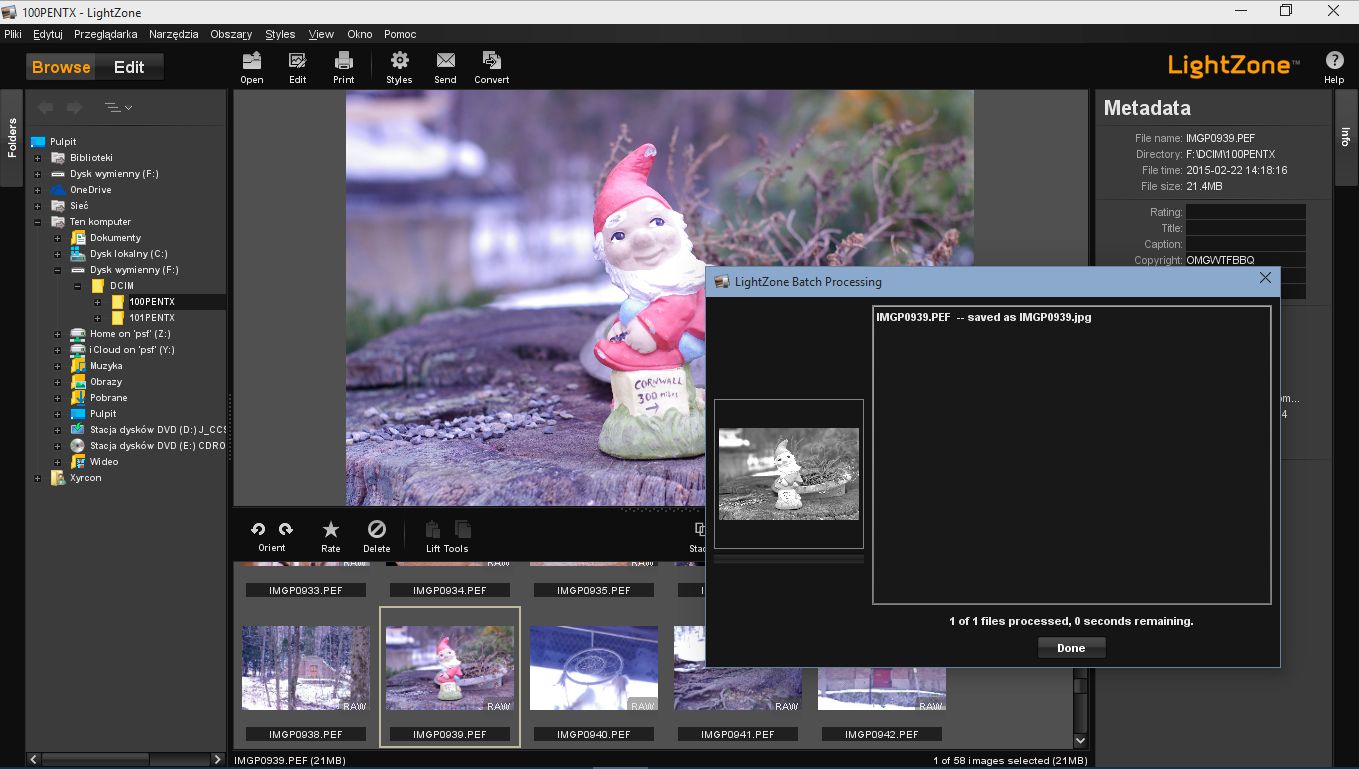Click the Help button in top right

(x=1334, y=59)
